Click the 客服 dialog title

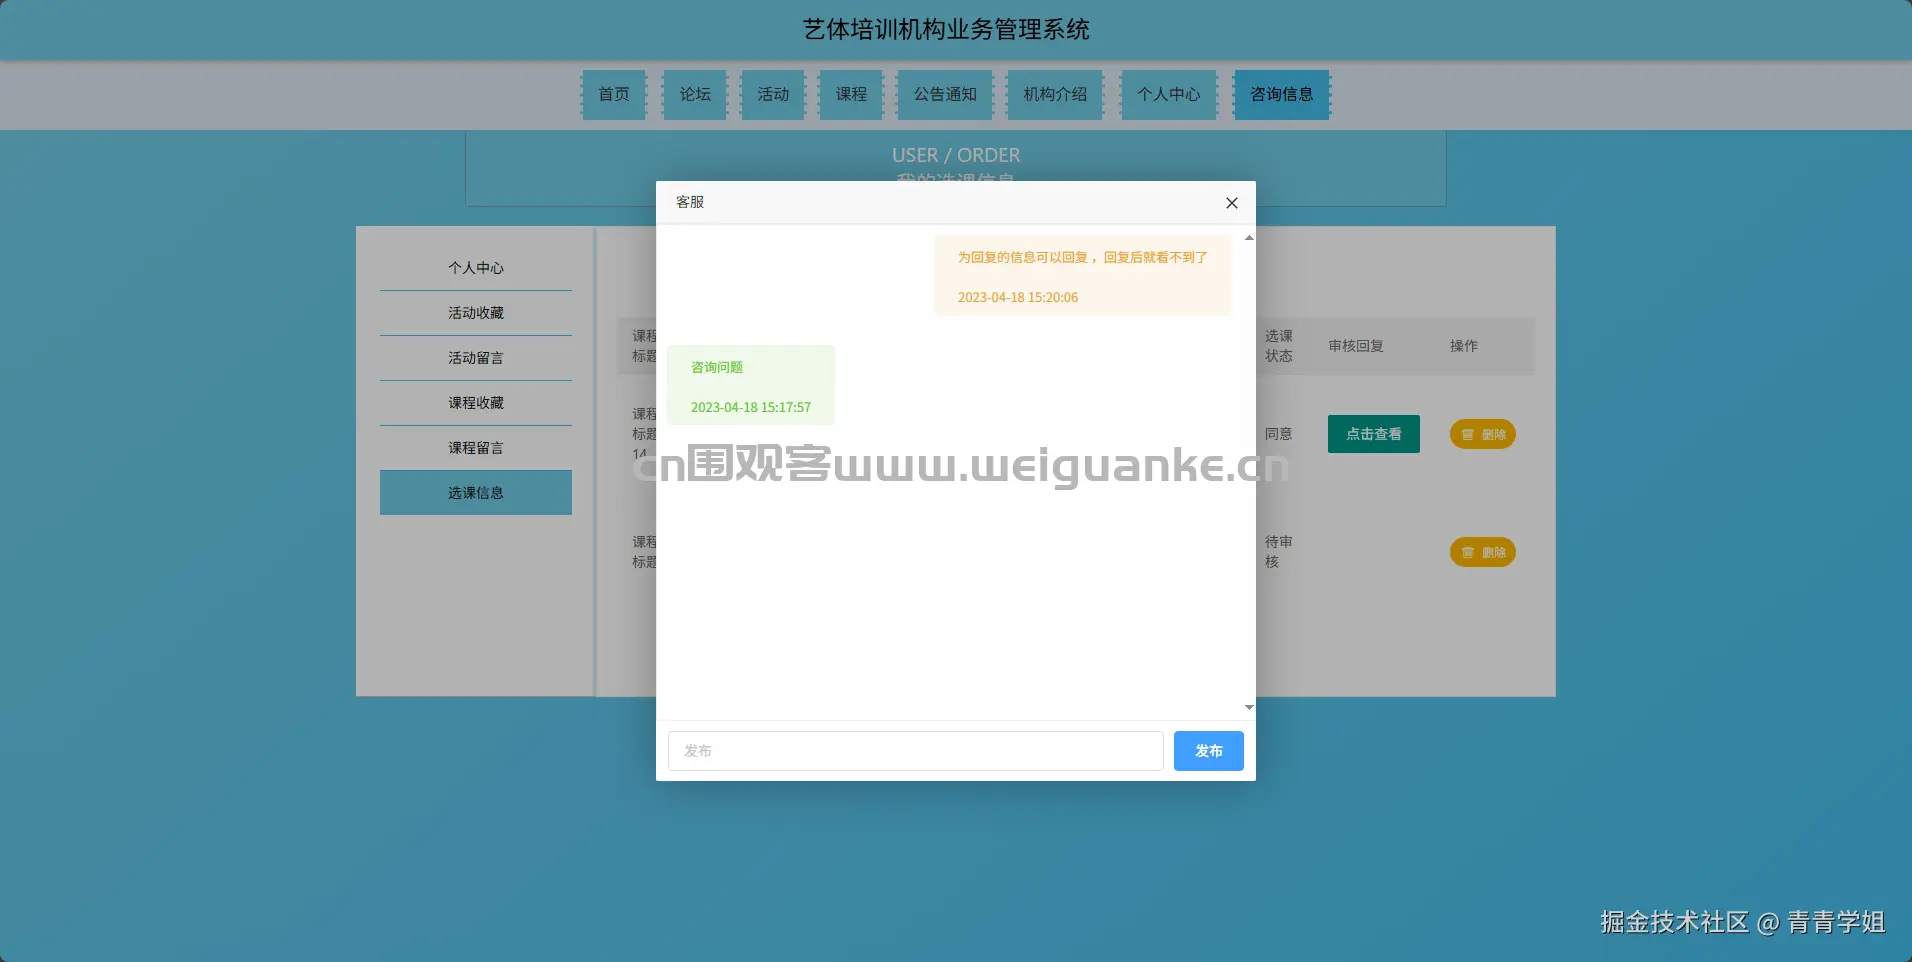(690, 202)
